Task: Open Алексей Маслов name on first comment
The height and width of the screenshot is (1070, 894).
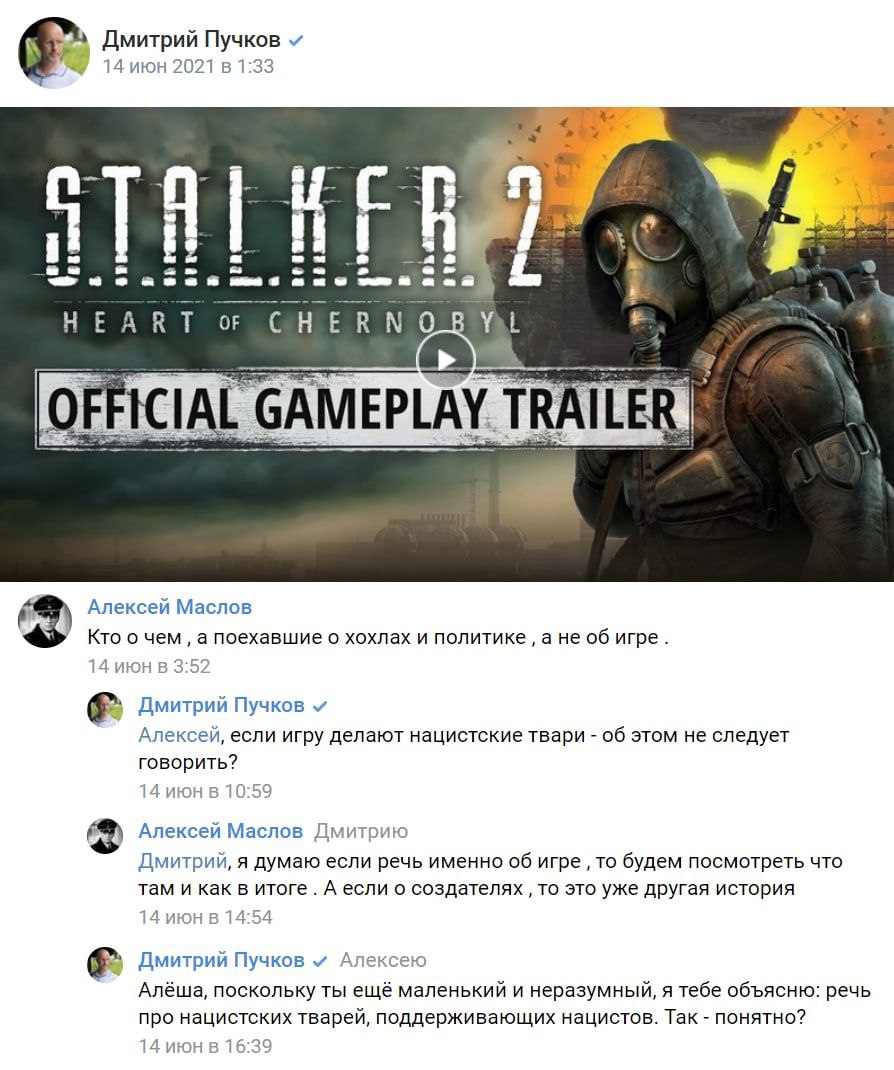Action: pyautogui.click(x=170, y=607)
